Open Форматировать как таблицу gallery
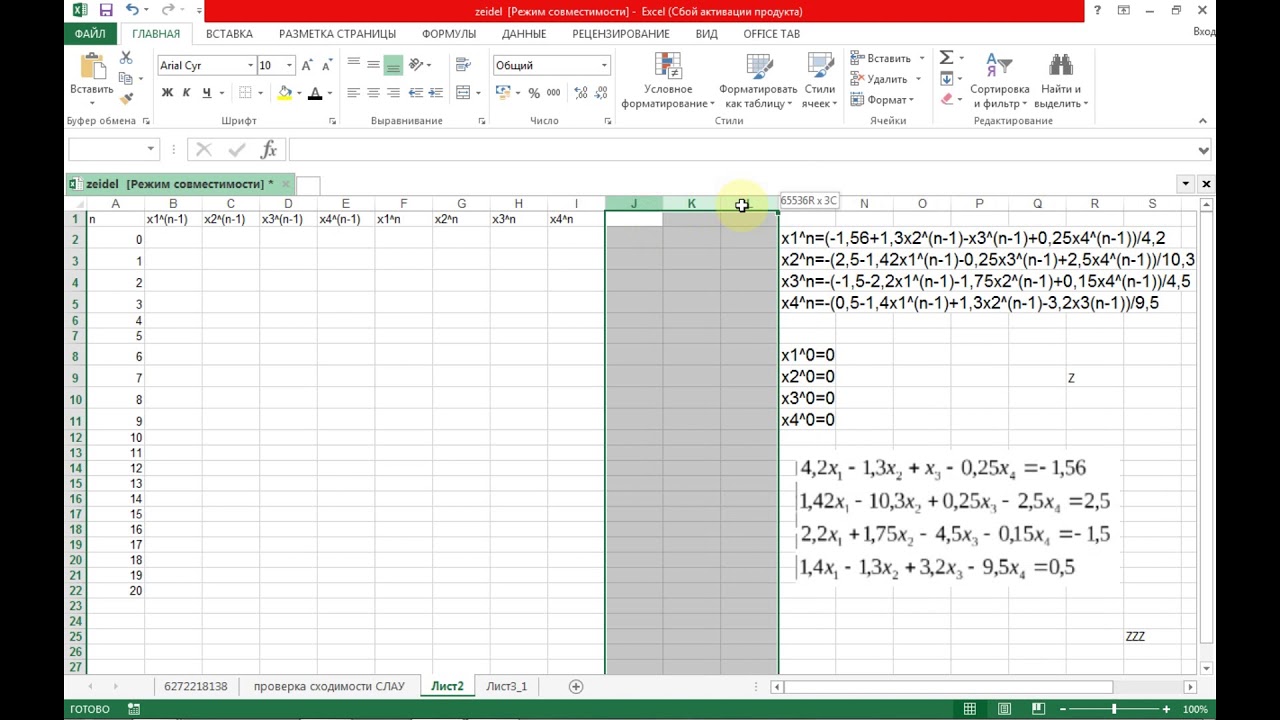The image size is (1280, 720). point(760,80)
